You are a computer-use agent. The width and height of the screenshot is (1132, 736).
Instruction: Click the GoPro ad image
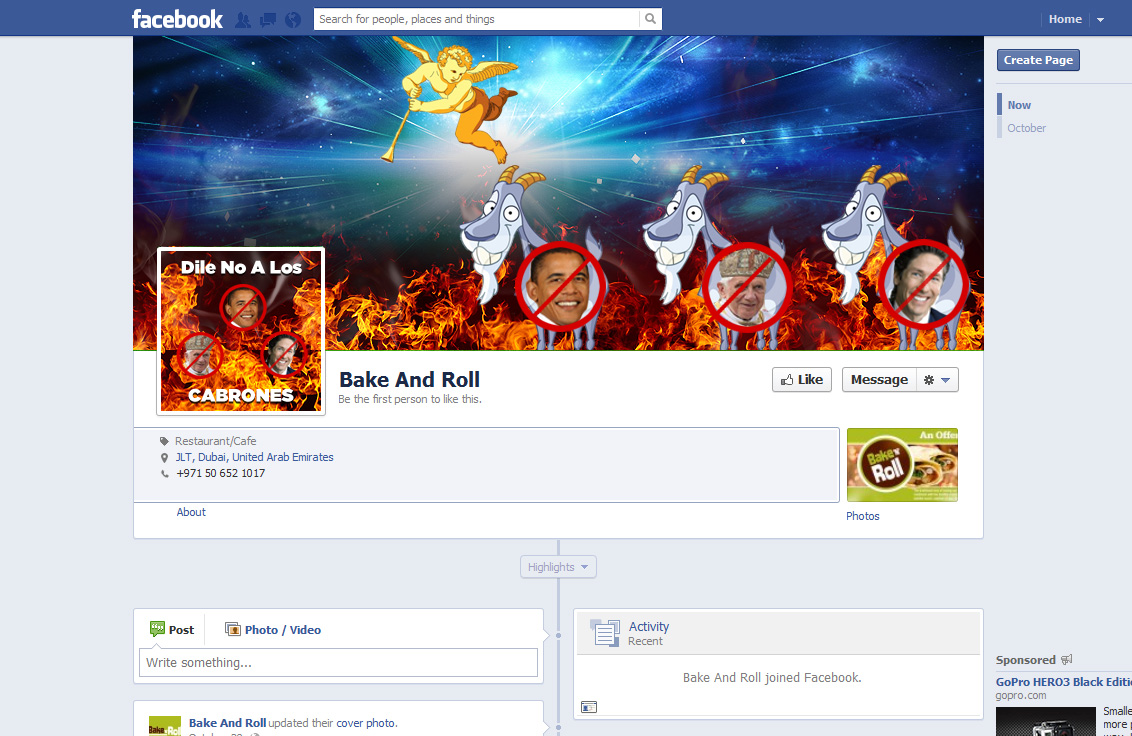point(1045,722)
